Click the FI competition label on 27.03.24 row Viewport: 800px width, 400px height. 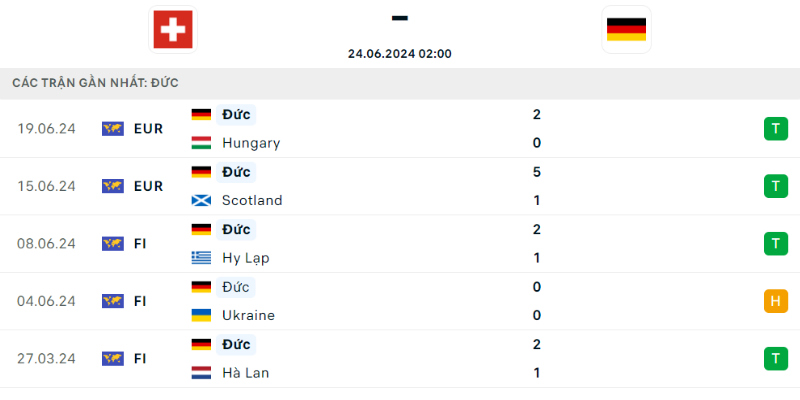click(140, 359)
